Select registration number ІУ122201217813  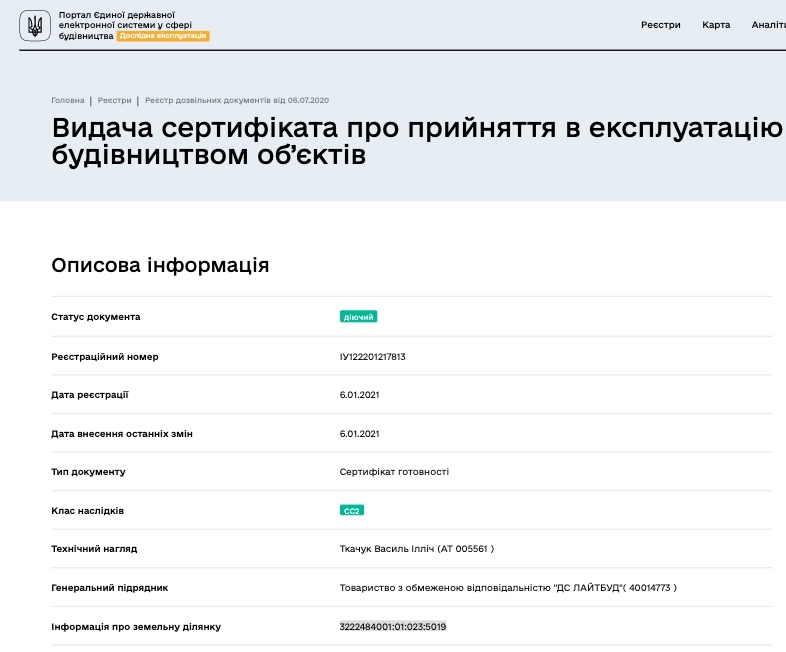[372, 357]
